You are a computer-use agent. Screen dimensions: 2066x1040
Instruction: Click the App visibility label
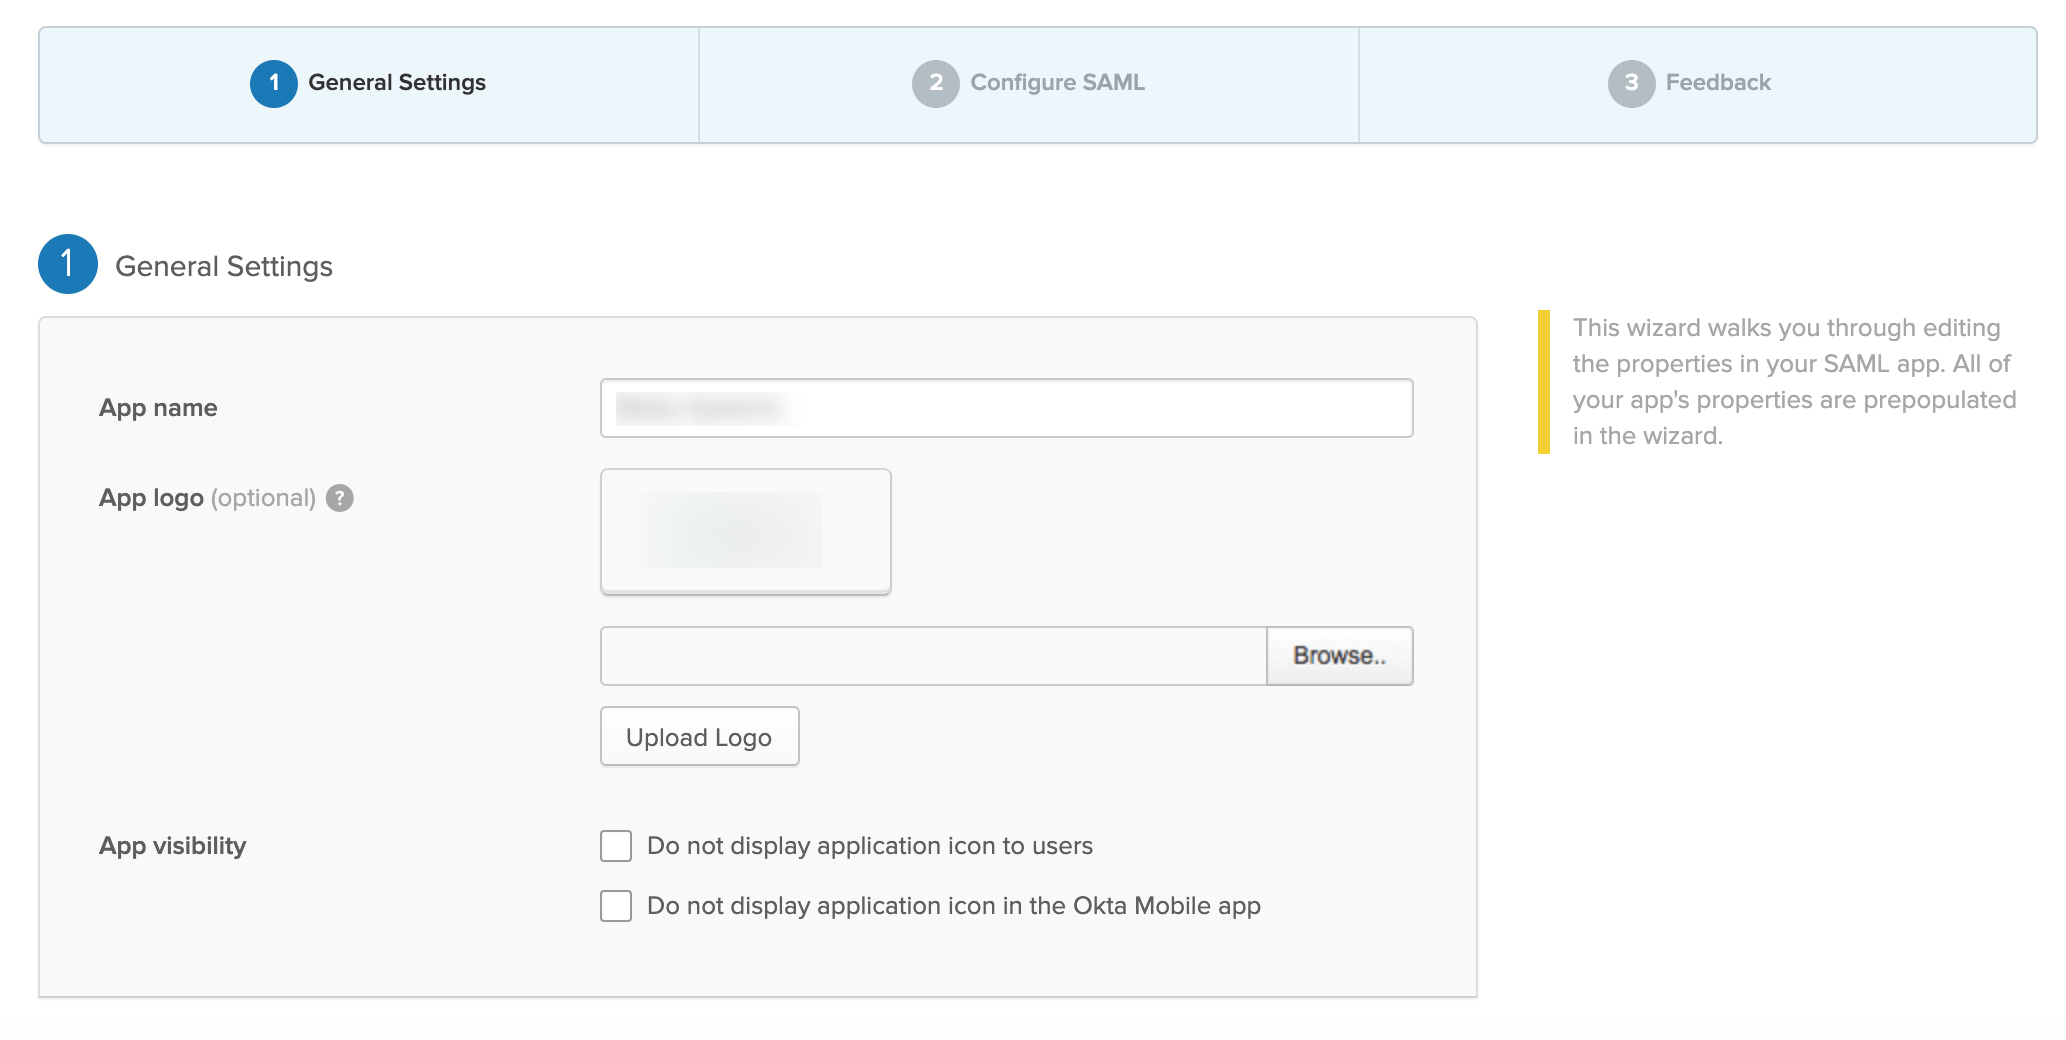(172, 846)
